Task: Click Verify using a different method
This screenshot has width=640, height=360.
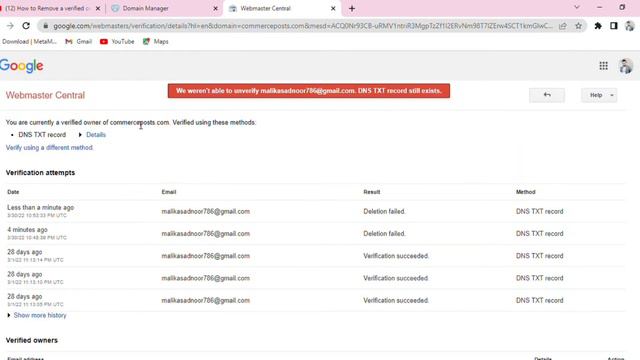Action: click(49, 148)
